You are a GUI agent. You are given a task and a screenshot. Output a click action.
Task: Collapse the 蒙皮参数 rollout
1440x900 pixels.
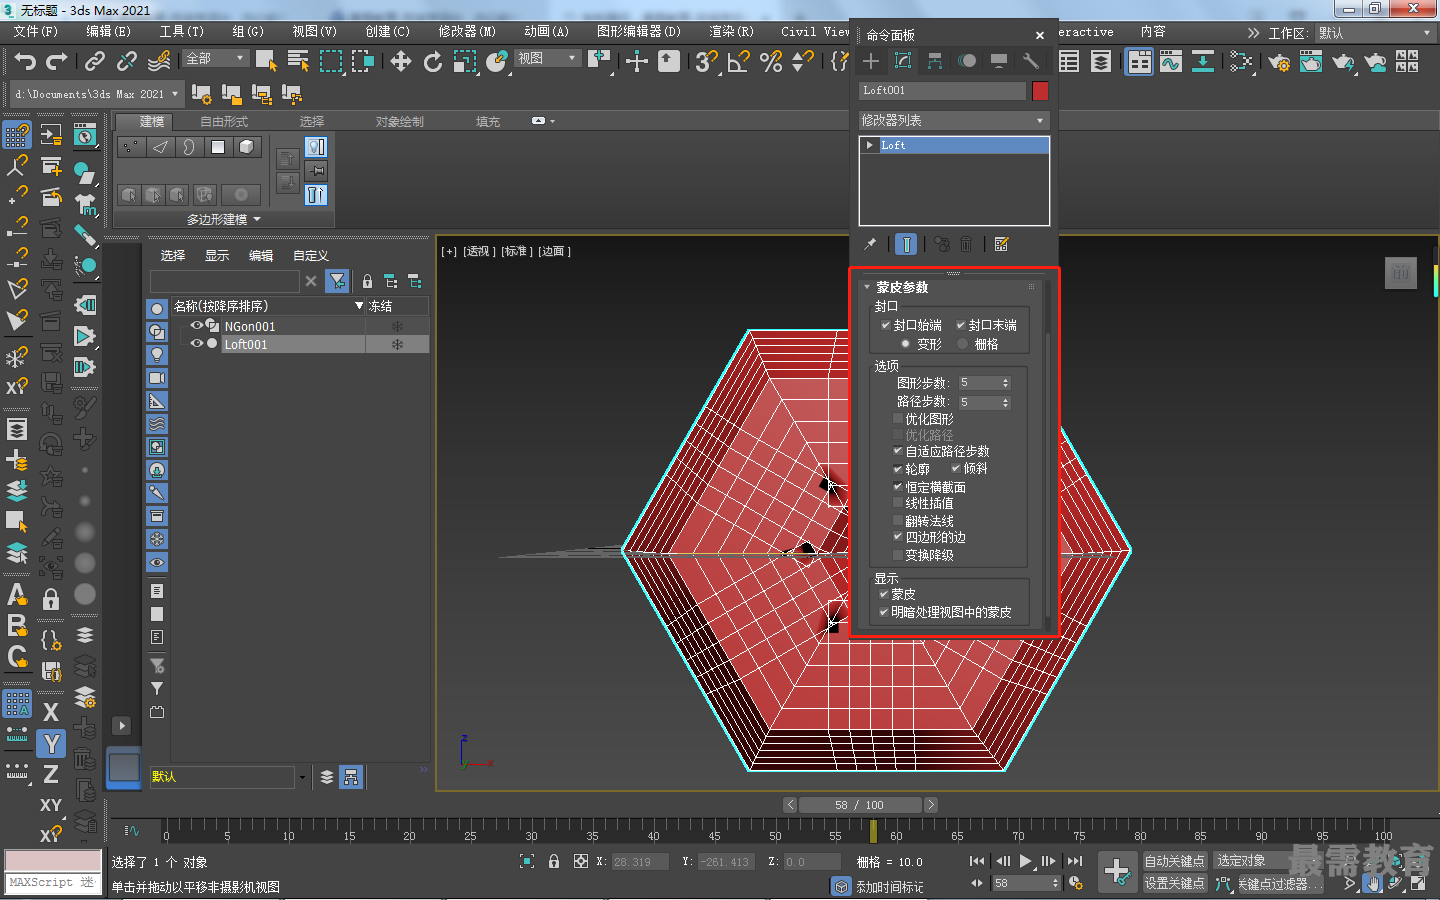coord(867,287)
